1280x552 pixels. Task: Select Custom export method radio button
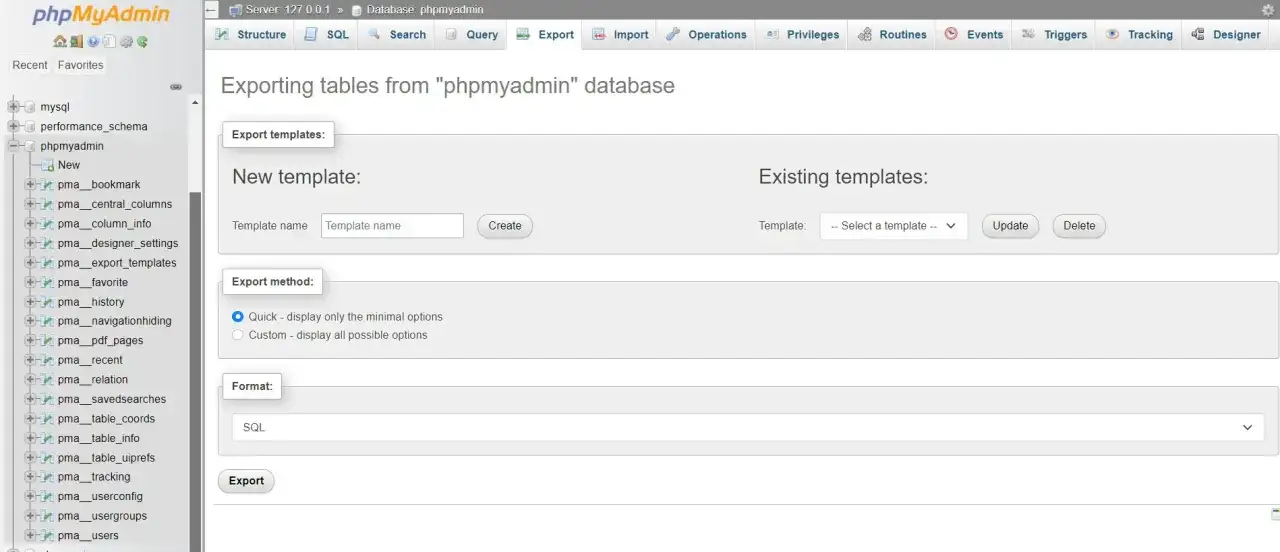point(238,335)
